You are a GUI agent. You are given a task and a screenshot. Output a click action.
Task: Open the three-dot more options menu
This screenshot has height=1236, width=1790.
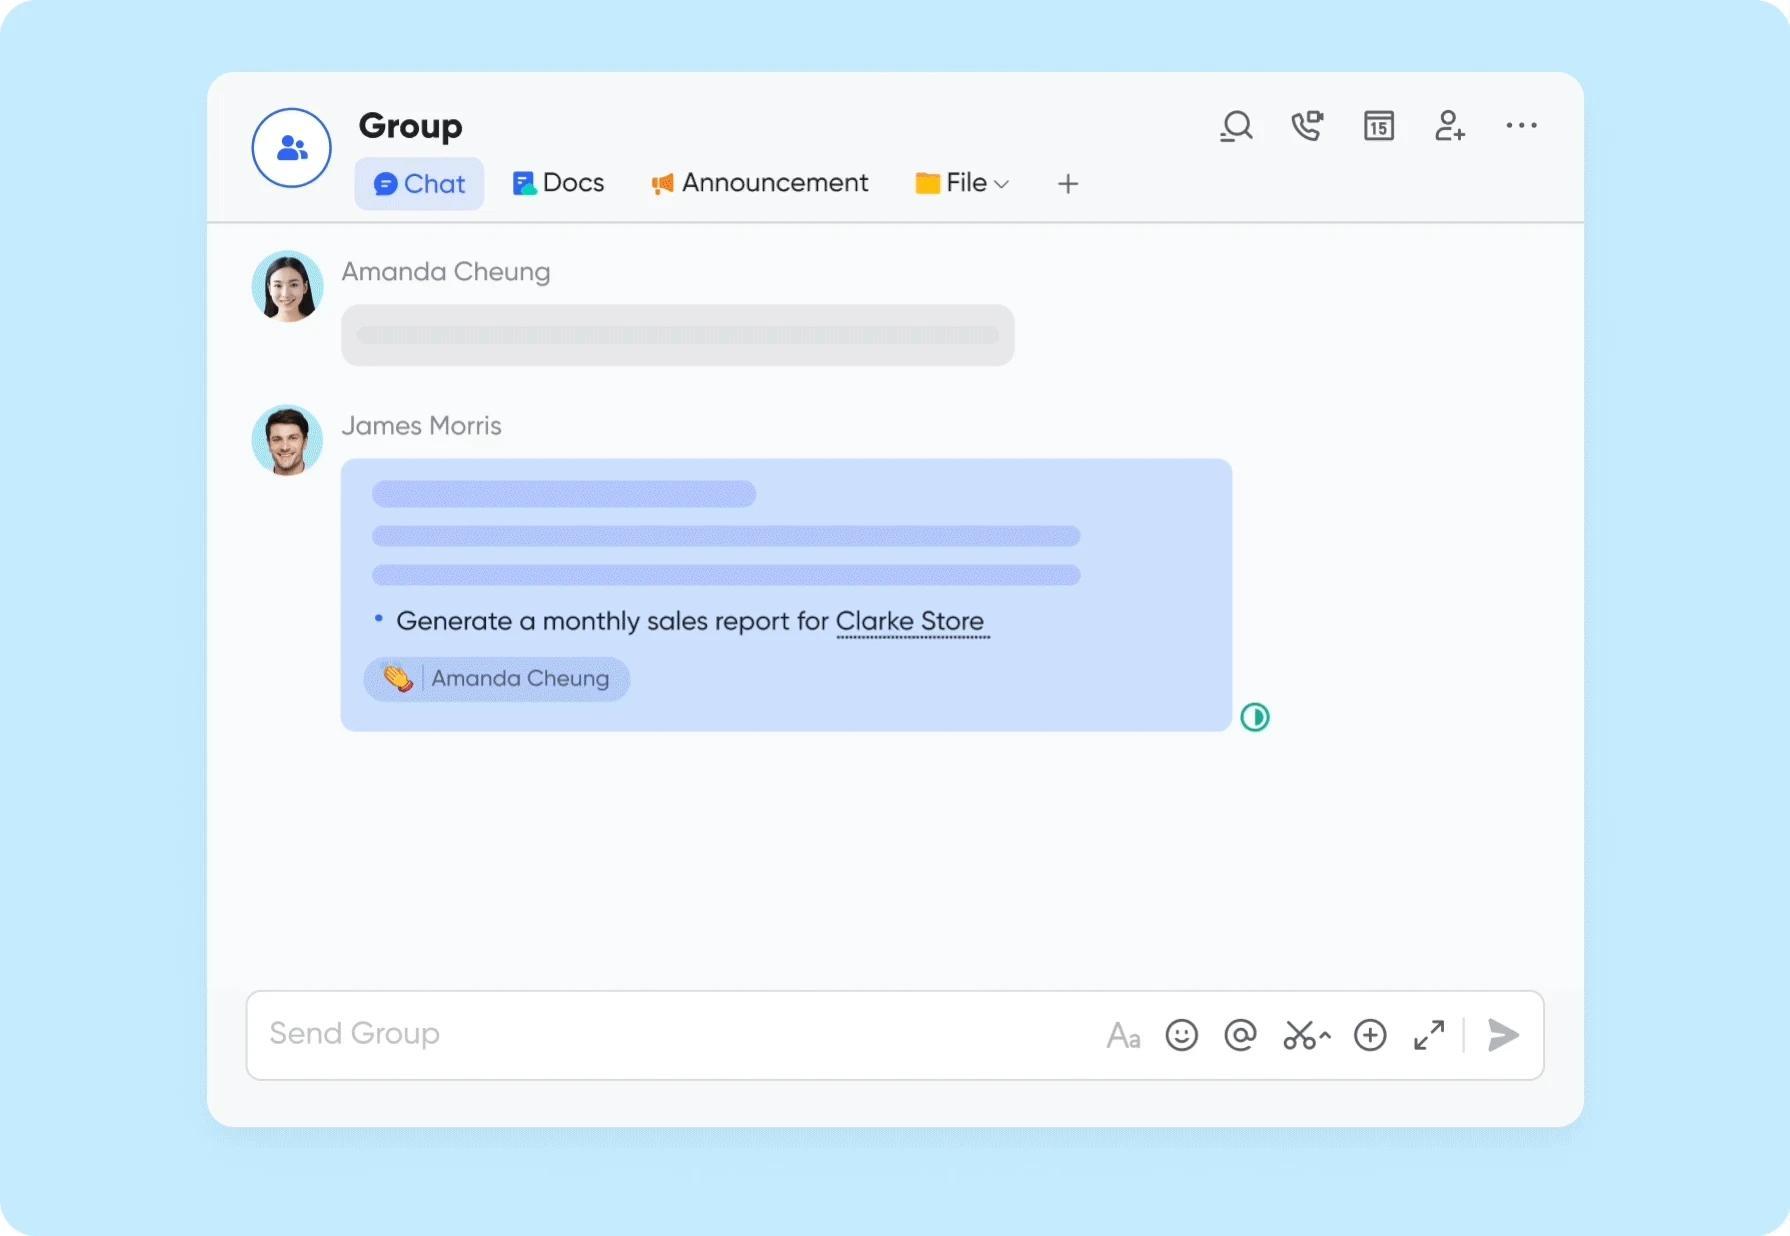pos(1521,126)
